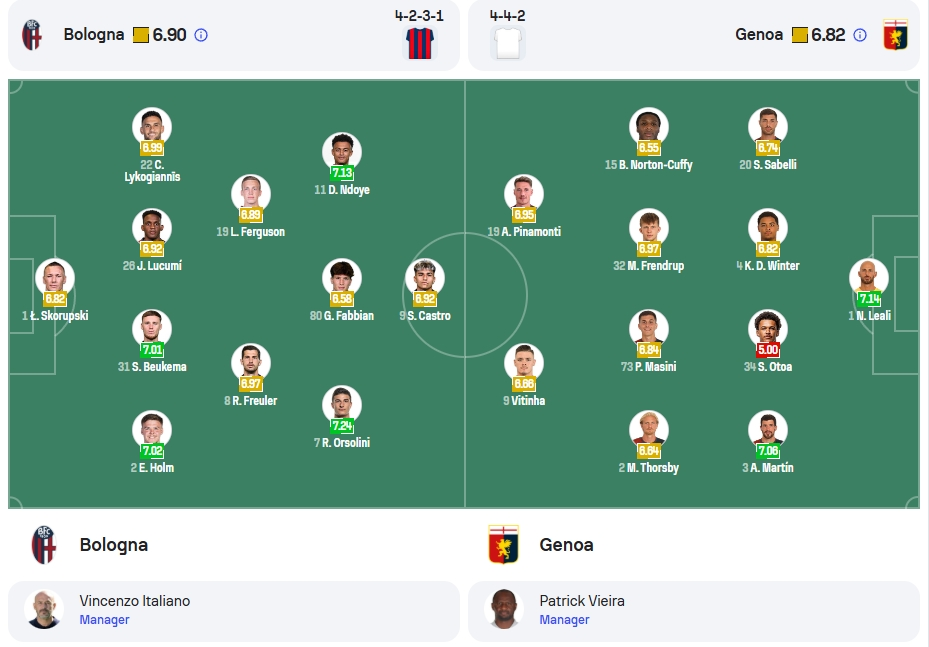Open S. Castro player card
Image resolution: width=929 pixels, height=647 pixels.
pos(425,290)
